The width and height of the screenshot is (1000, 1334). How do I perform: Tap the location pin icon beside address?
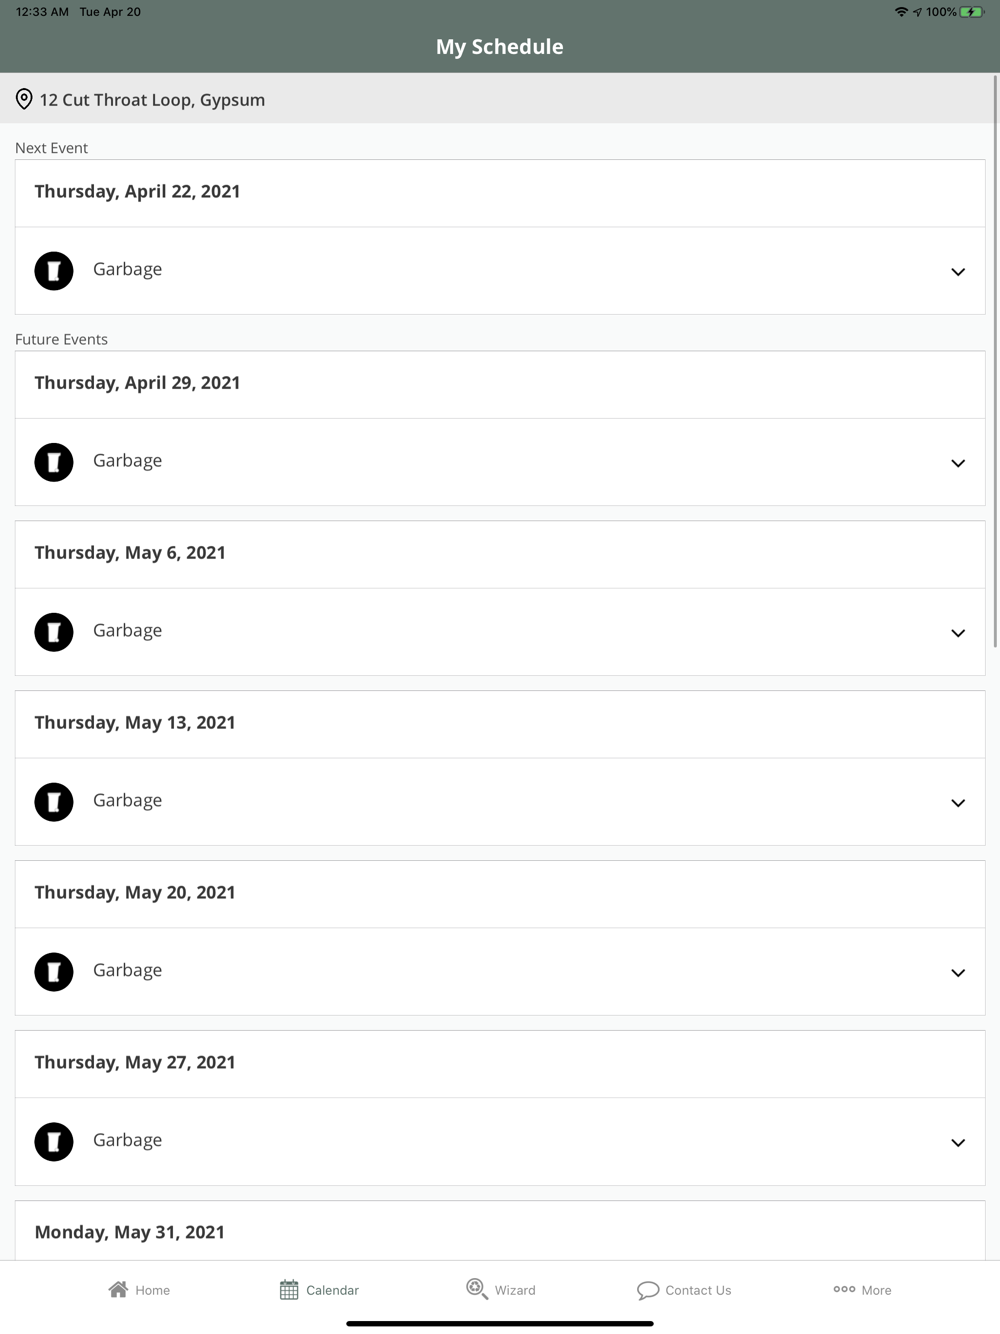click(24, 99)
